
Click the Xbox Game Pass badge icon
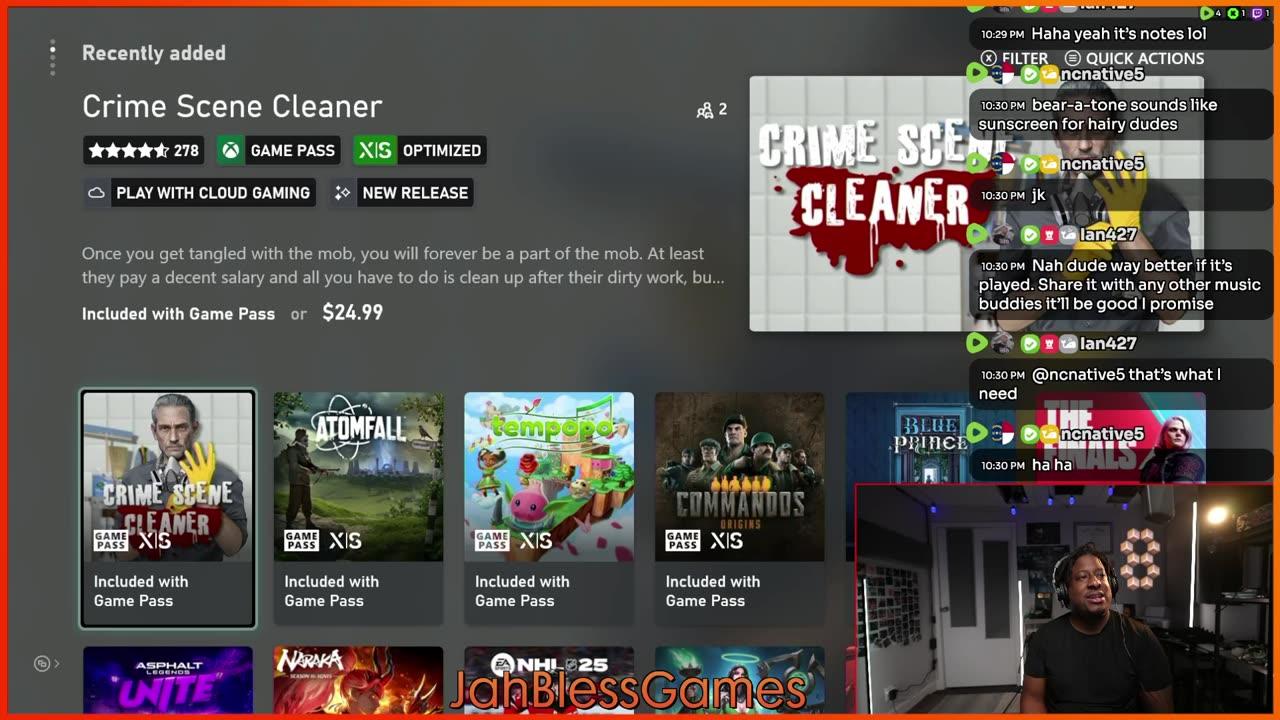pos(231,151)
